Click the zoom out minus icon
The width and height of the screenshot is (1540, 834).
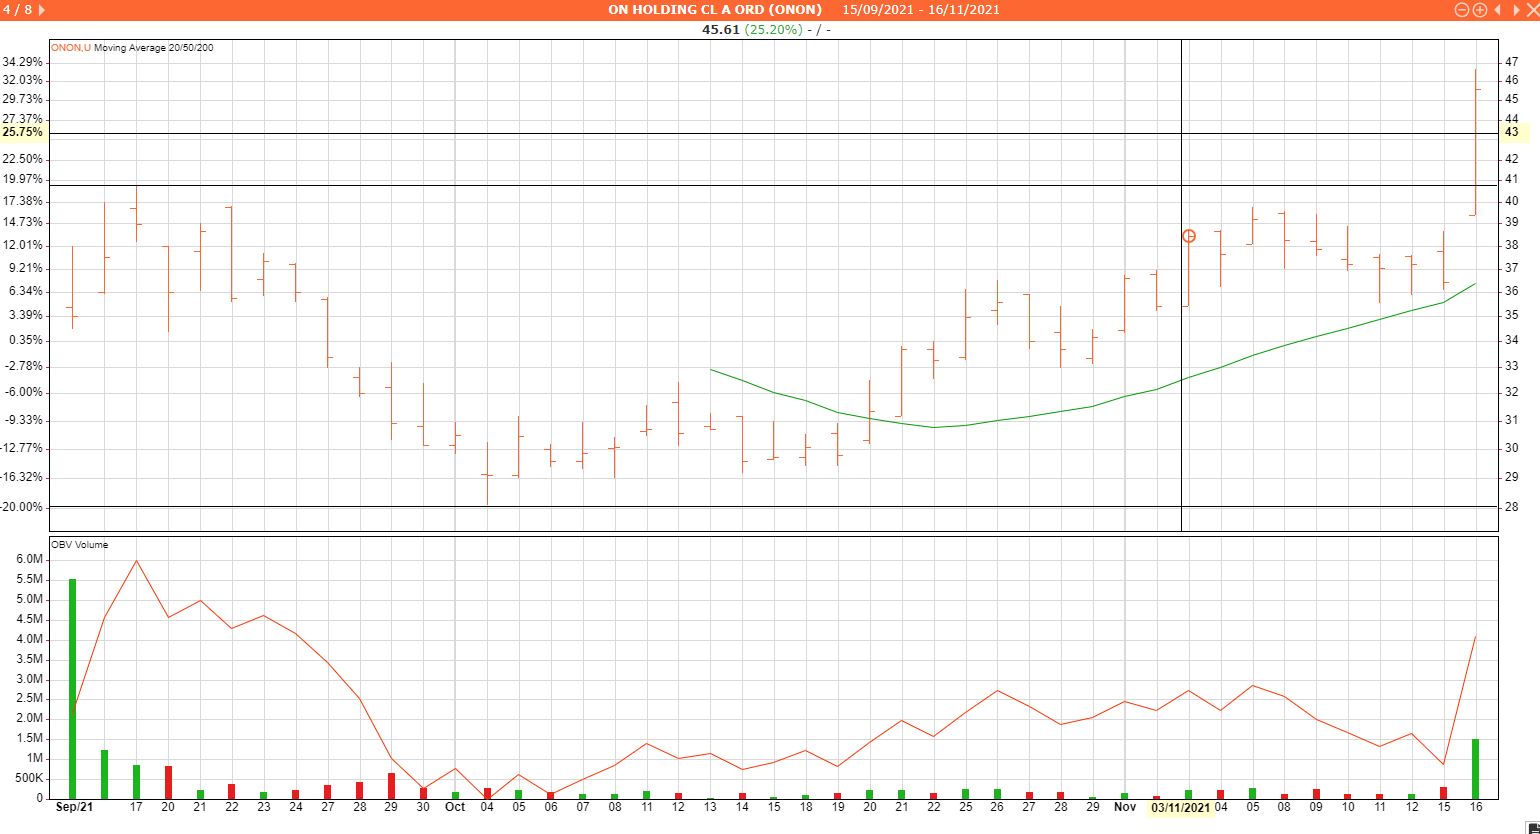coord(1461,10)
